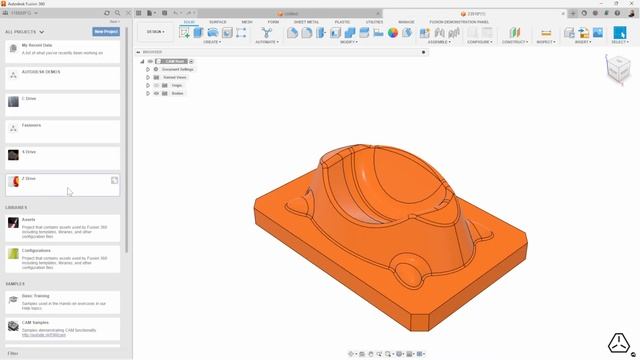Select the Shell tool icon
This screenshot has width=640, height=360.
coord(335,33)
